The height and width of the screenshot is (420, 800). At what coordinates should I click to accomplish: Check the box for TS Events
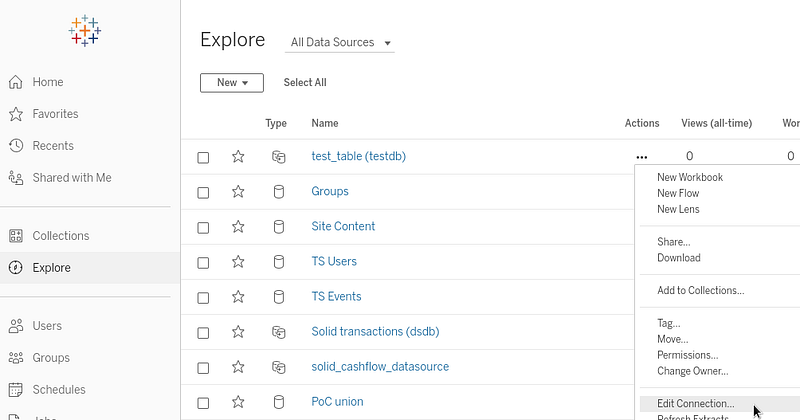coord(203,298)
